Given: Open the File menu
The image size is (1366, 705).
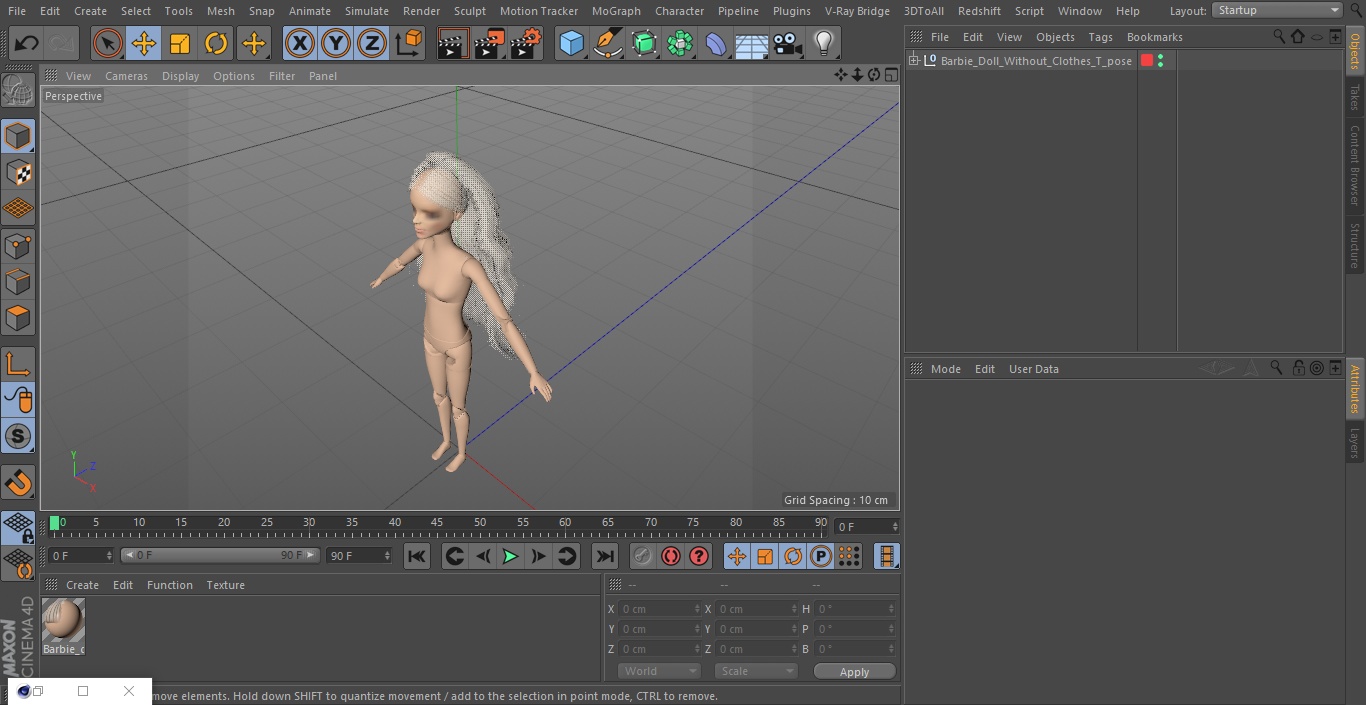Looking at the screenshot, I should point(17,11).
